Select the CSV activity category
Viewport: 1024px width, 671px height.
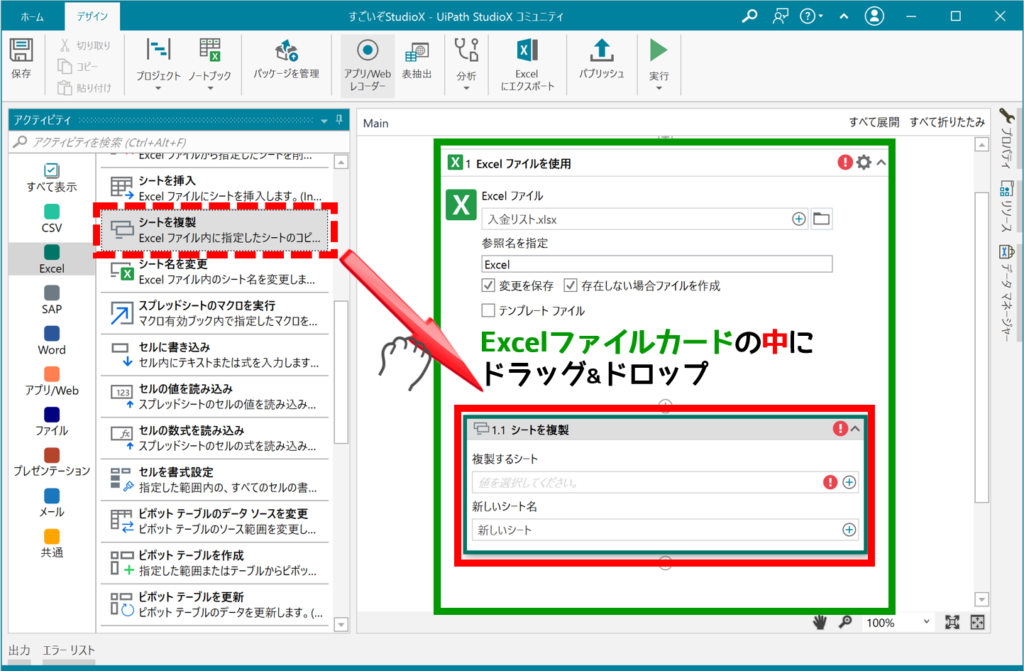coord(52,218)
